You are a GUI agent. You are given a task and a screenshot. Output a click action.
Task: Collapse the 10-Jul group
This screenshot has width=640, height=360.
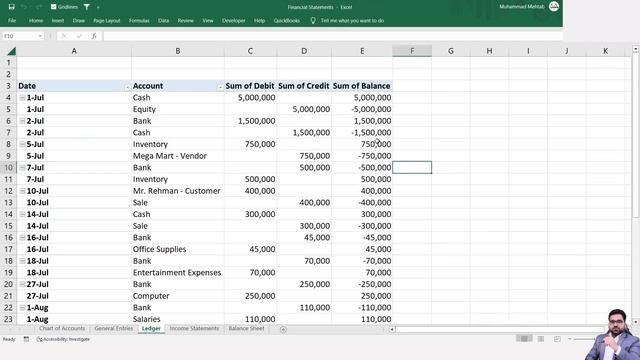point(22,191)
